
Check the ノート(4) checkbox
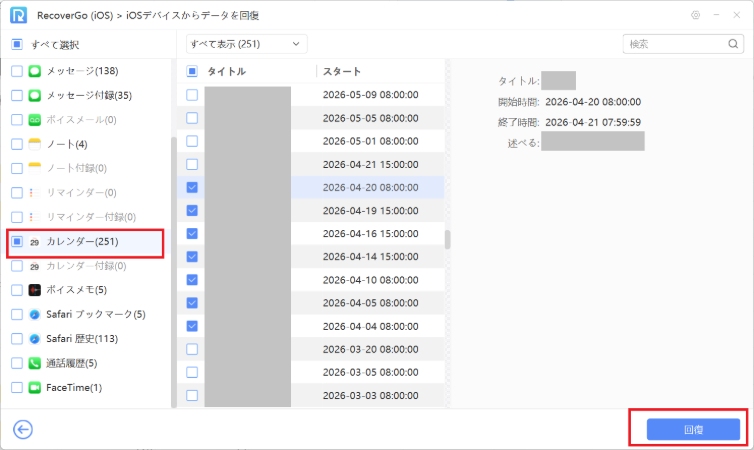[17, 144]
